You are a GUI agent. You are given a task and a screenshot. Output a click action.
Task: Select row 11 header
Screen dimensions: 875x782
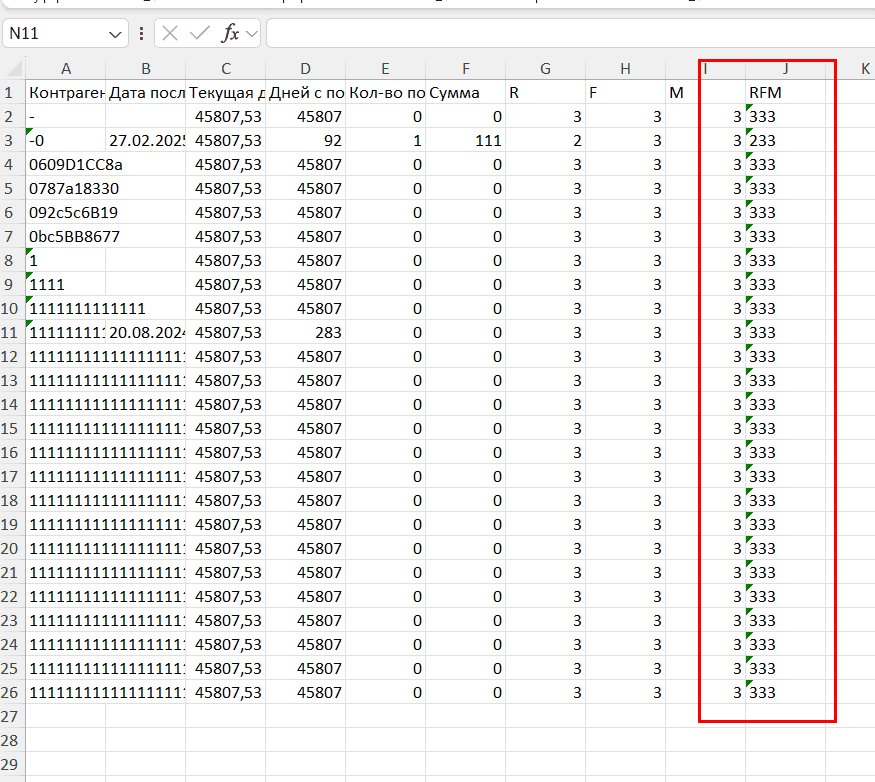click(12, 333)
